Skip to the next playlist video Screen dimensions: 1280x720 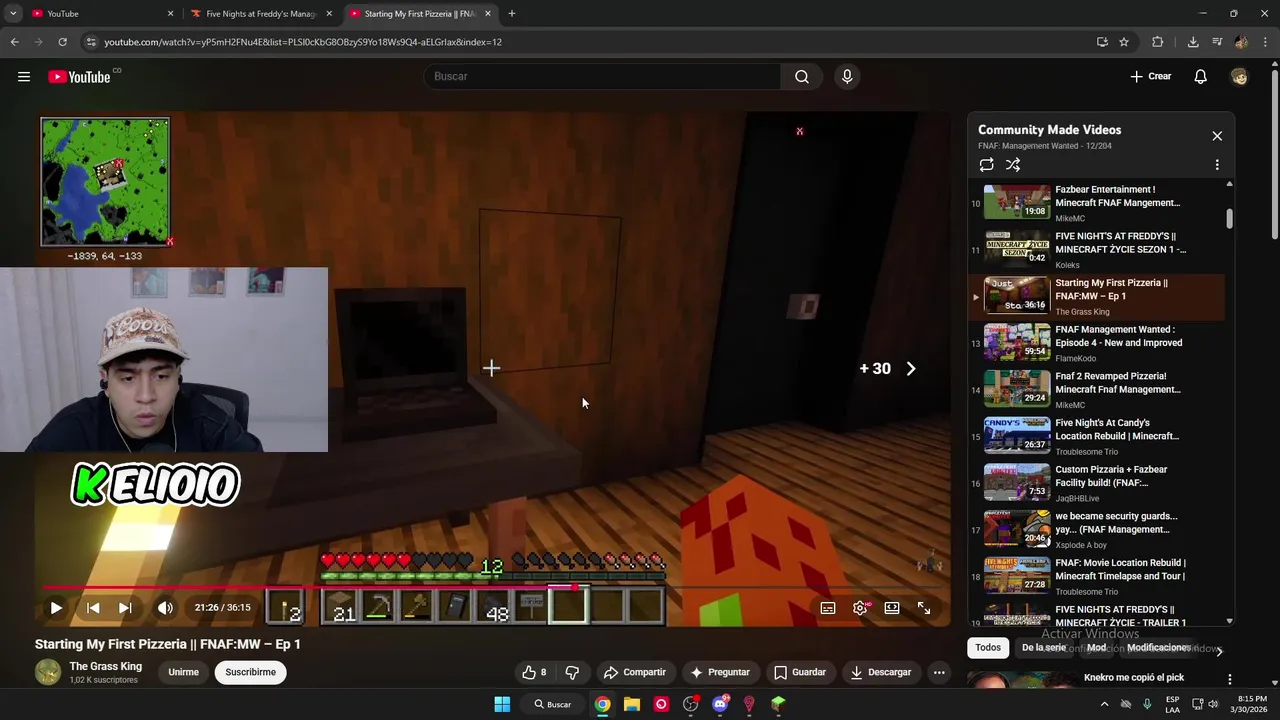tap(125, 607)
